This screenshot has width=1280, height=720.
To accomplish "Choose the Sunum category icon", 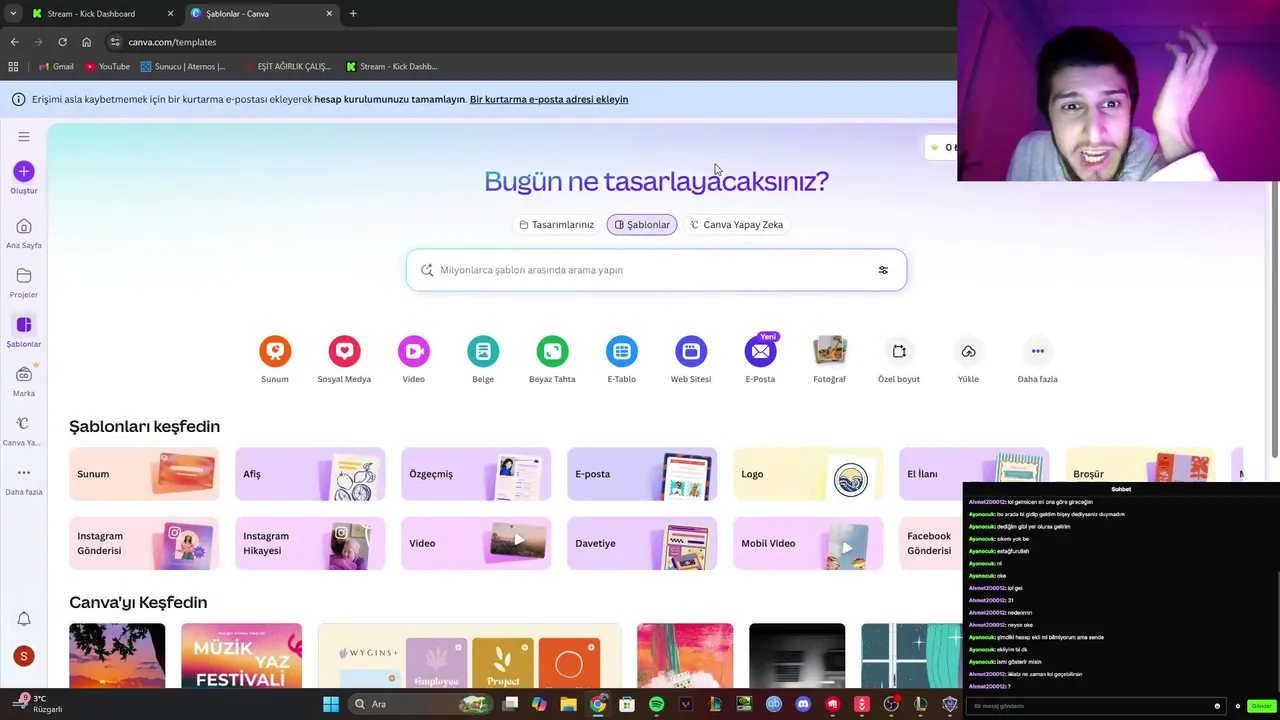I will click(x=275, y=351).
